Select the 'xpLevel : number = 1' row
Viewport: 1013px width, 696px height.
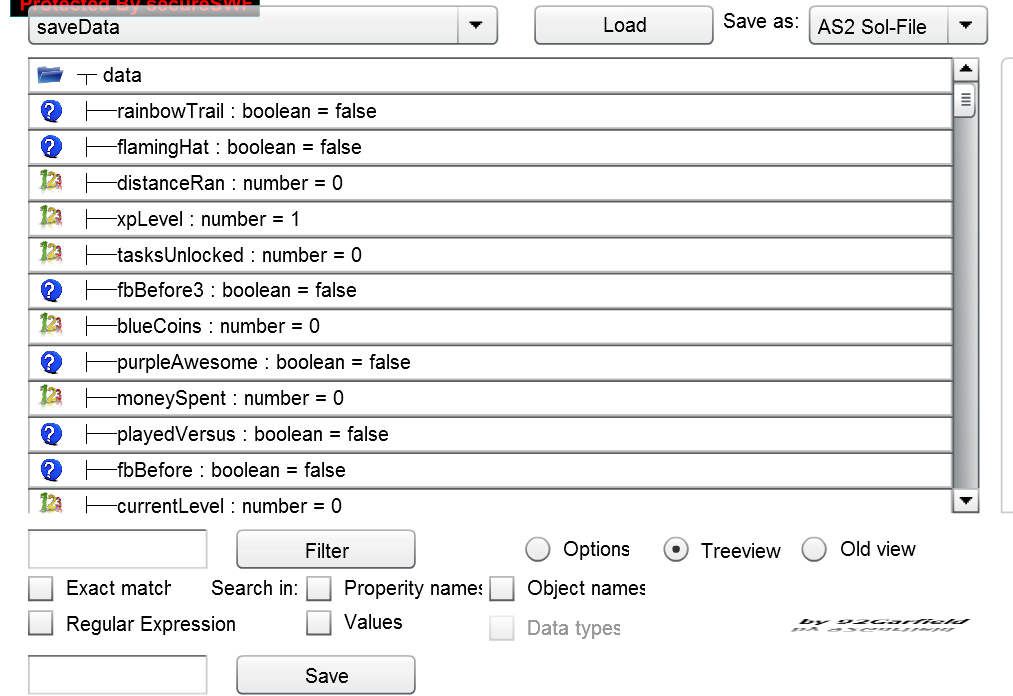coord(490,219)
